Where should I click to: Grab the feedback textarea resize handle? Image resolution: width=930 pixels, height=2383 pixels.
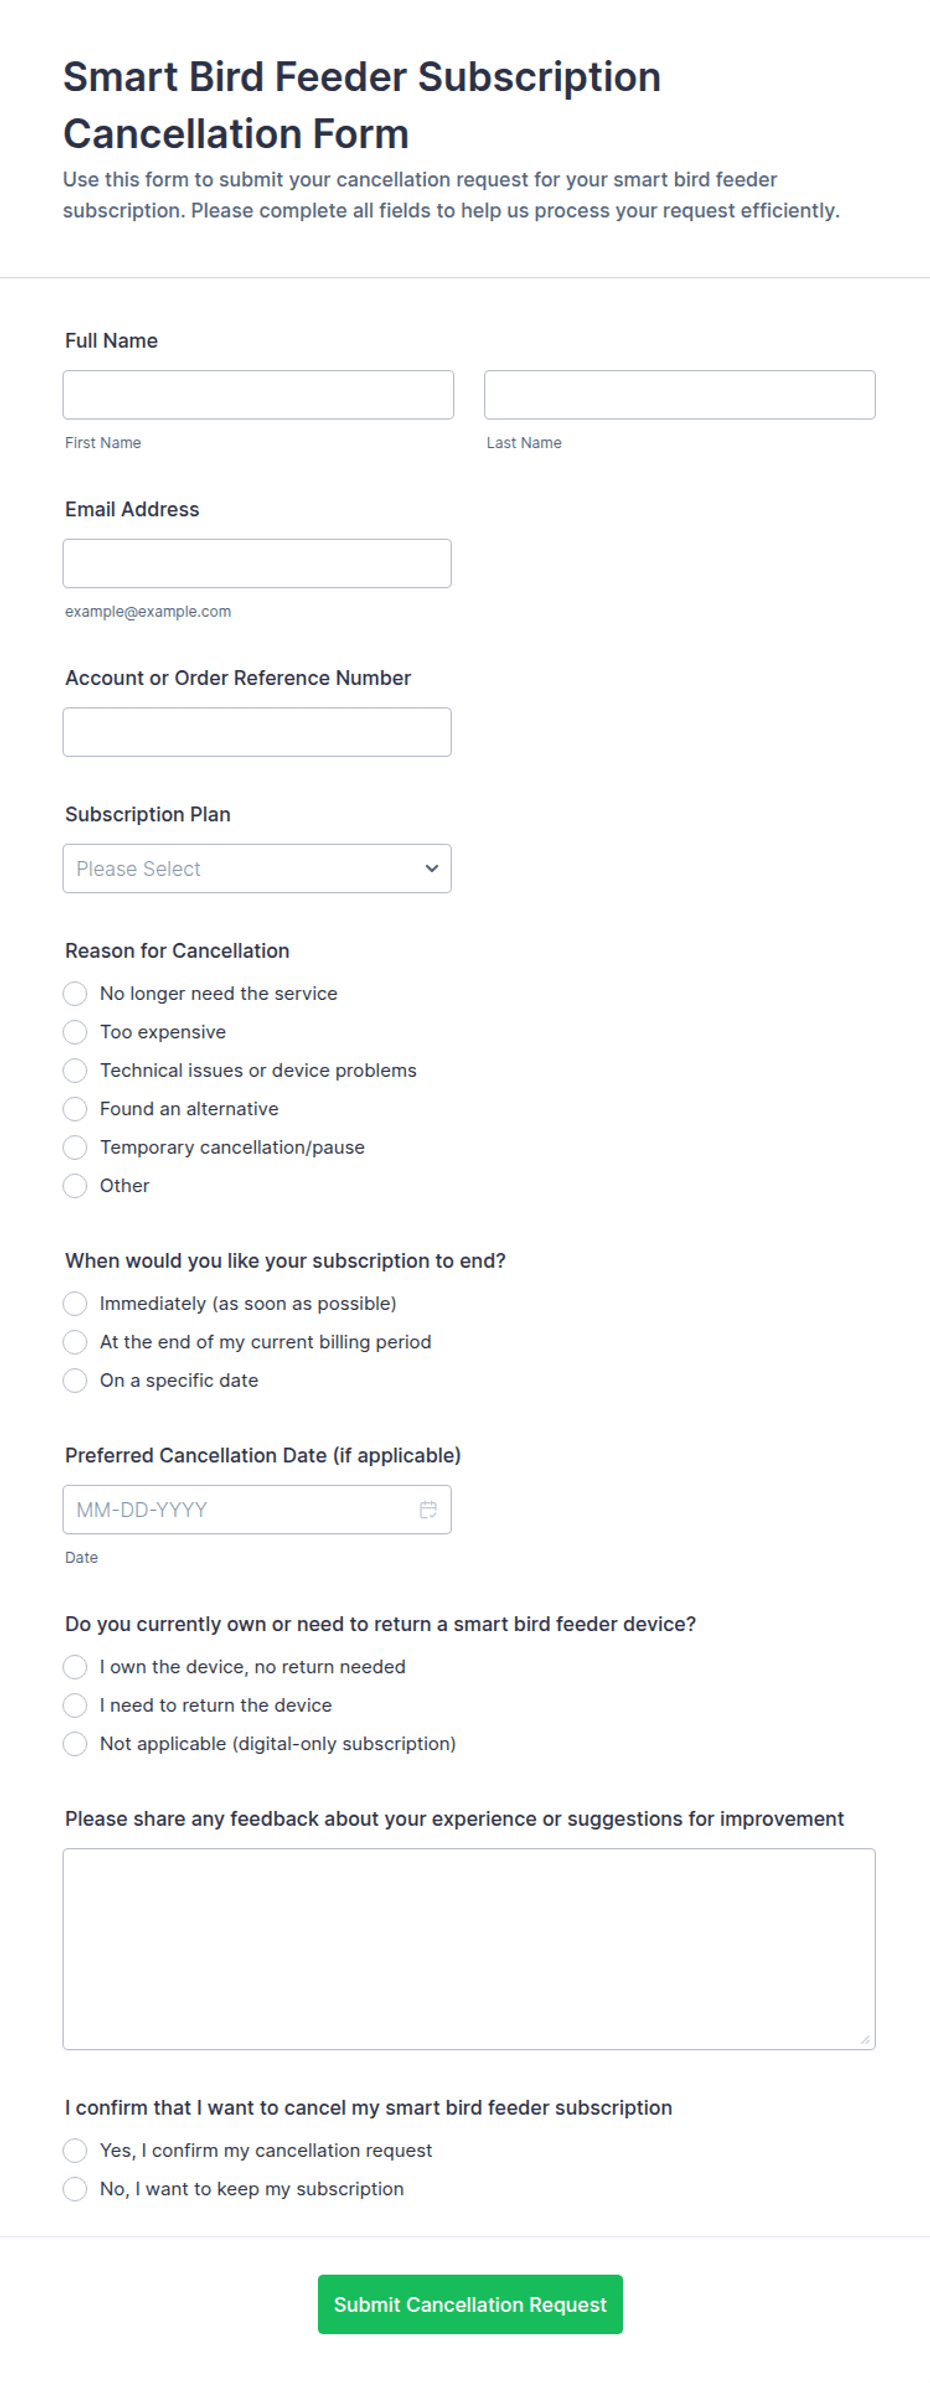(865, 2039)
